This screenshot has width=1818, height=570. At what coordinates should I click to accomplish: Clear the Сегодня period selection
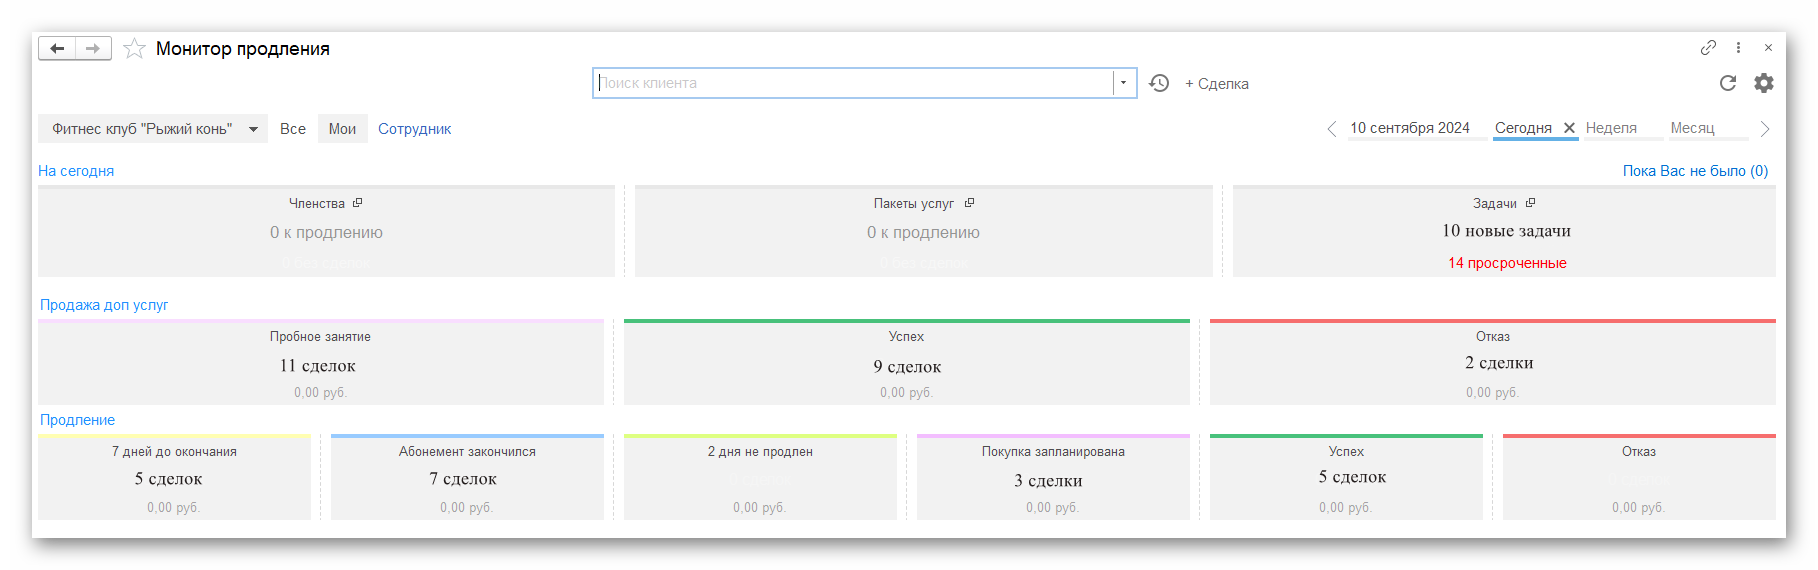1569,128
